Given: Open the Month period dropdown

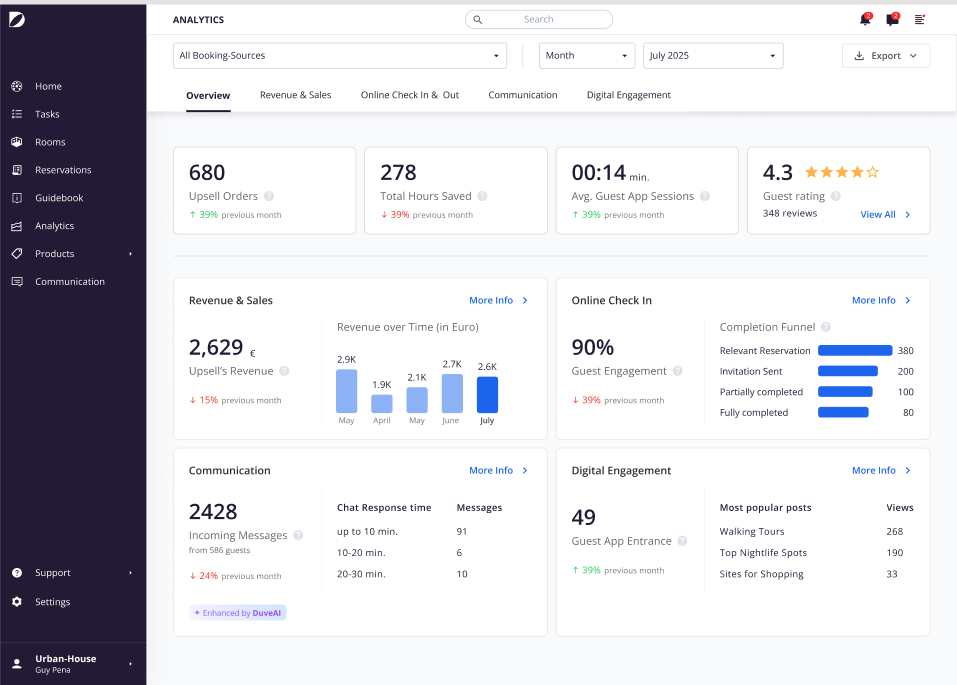Looking at the screenshot, I should point(587,56).
